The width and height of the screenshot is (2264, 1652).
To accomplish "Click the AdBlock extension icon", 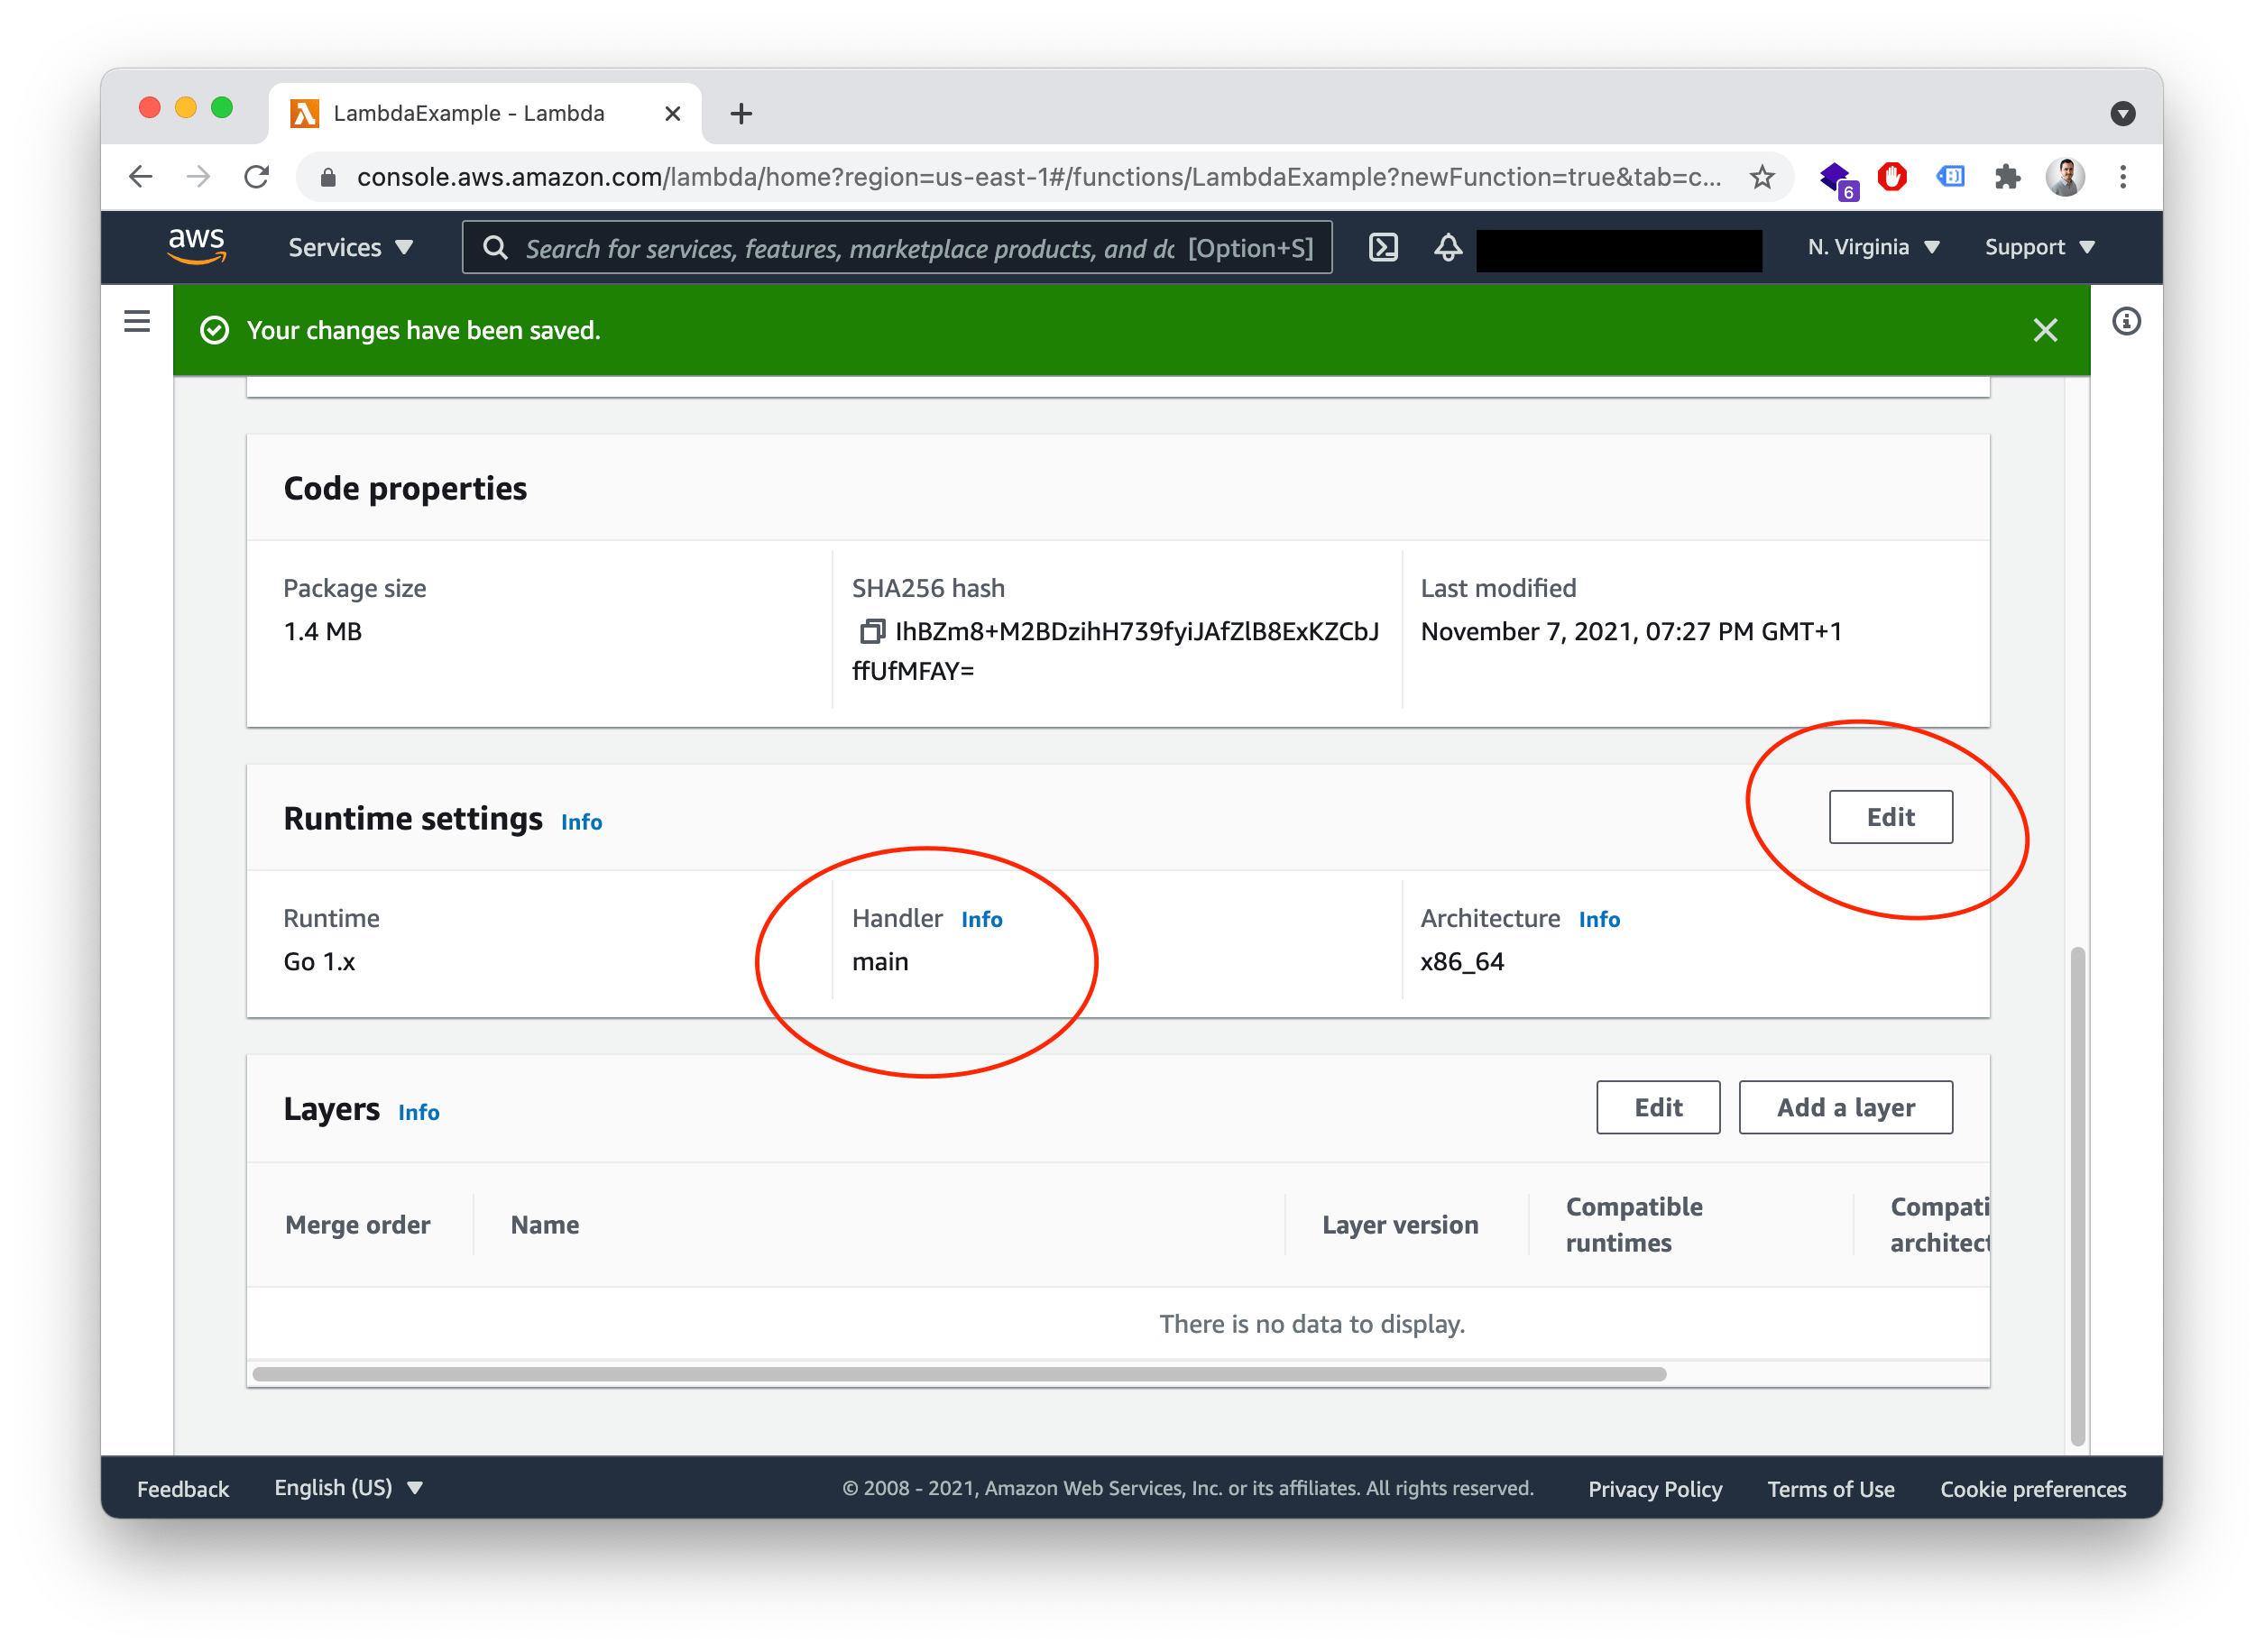I will click(x=1892, y=176).
